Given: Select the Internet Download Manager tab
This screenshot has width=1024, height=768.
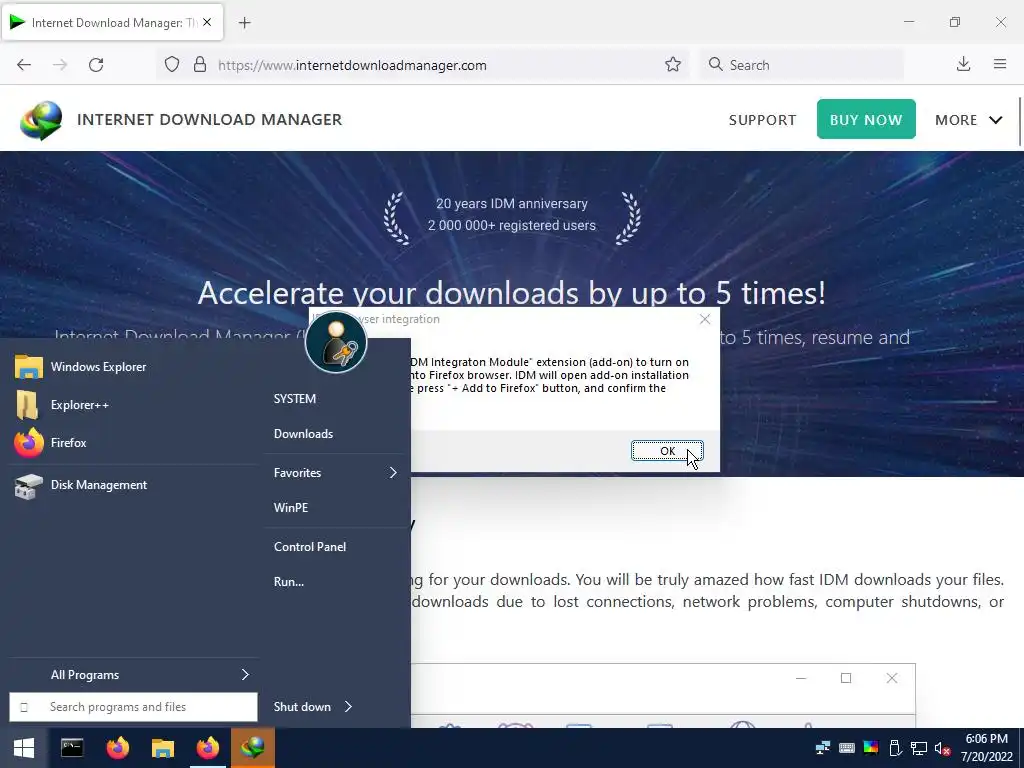Looking at the screenshot, I should 113,22.
